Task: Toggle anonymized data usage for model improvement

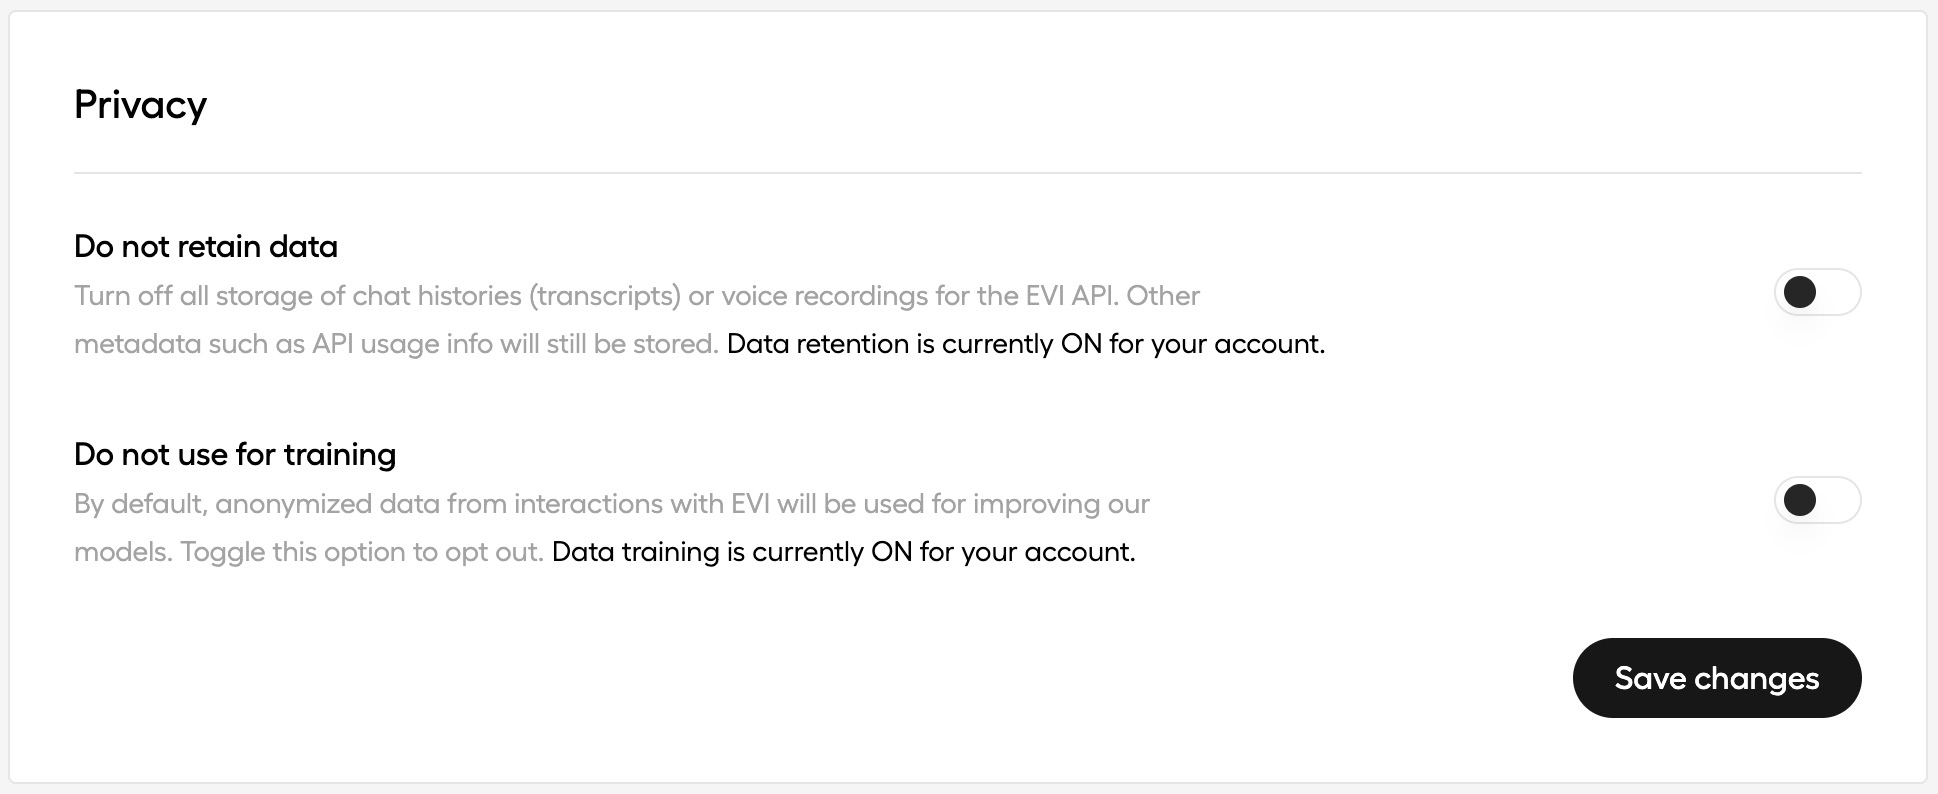Action: tap(1816, 500)
